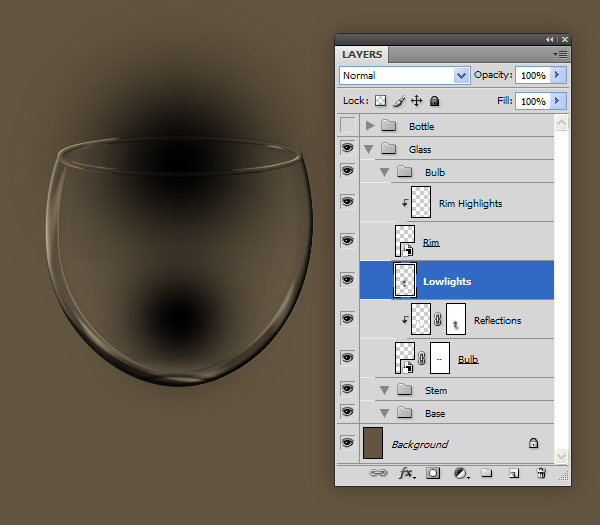Select the Lowlights layer name
600x525 pixels.
pos(447,282)
